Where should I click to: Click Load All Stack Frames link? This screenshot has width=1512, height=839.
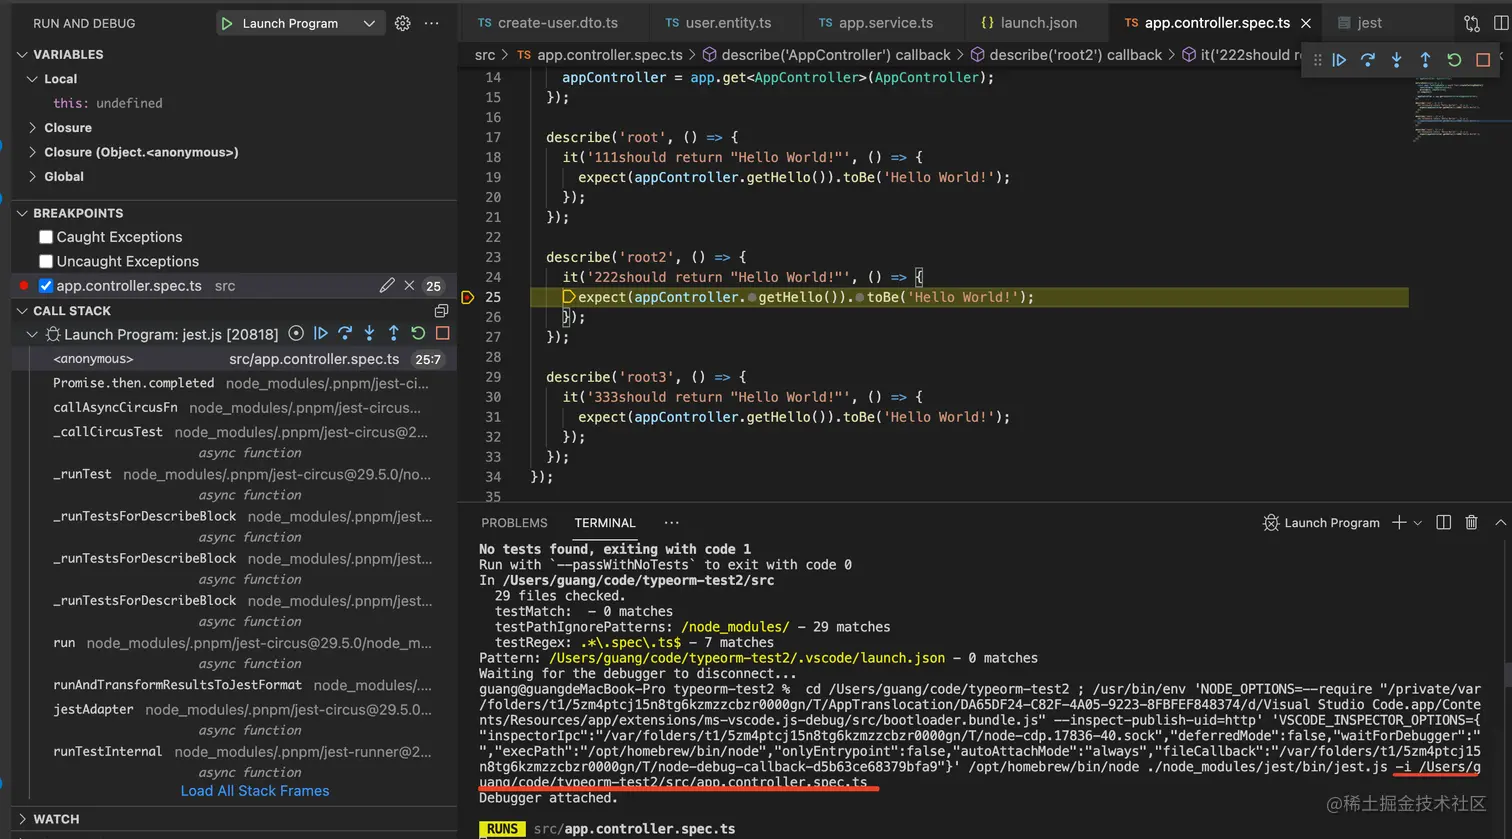pos(255,791)
